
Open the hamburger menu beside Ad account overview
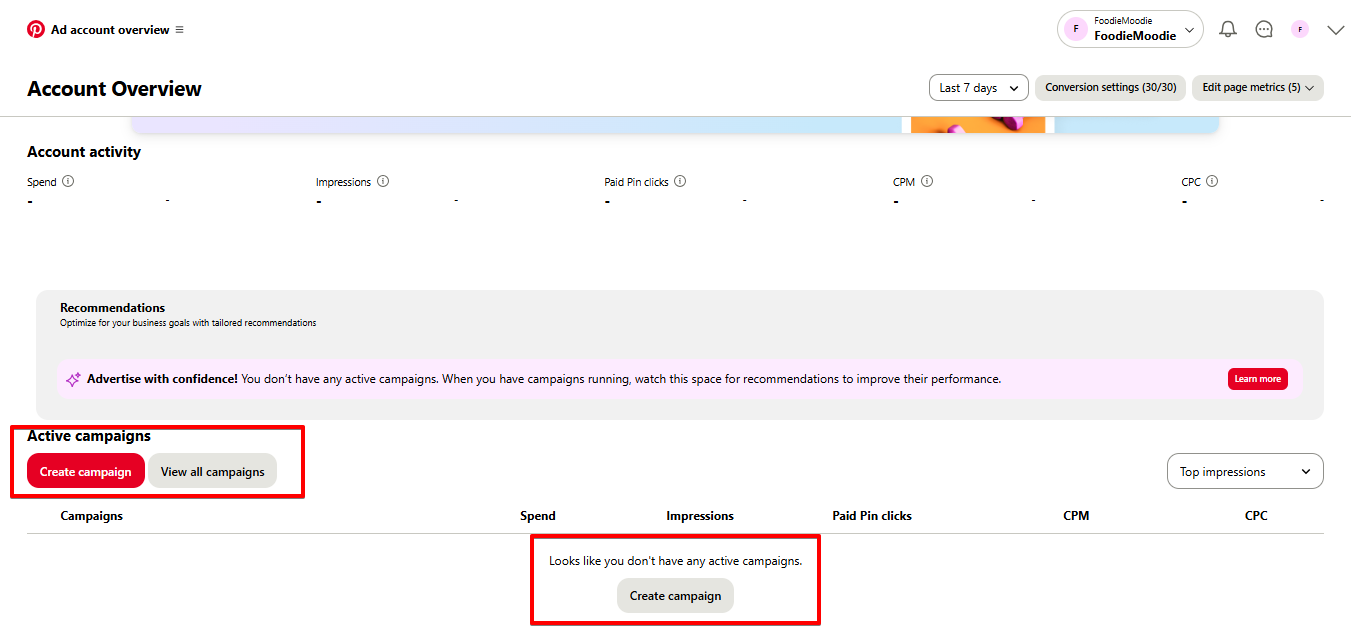180,30
